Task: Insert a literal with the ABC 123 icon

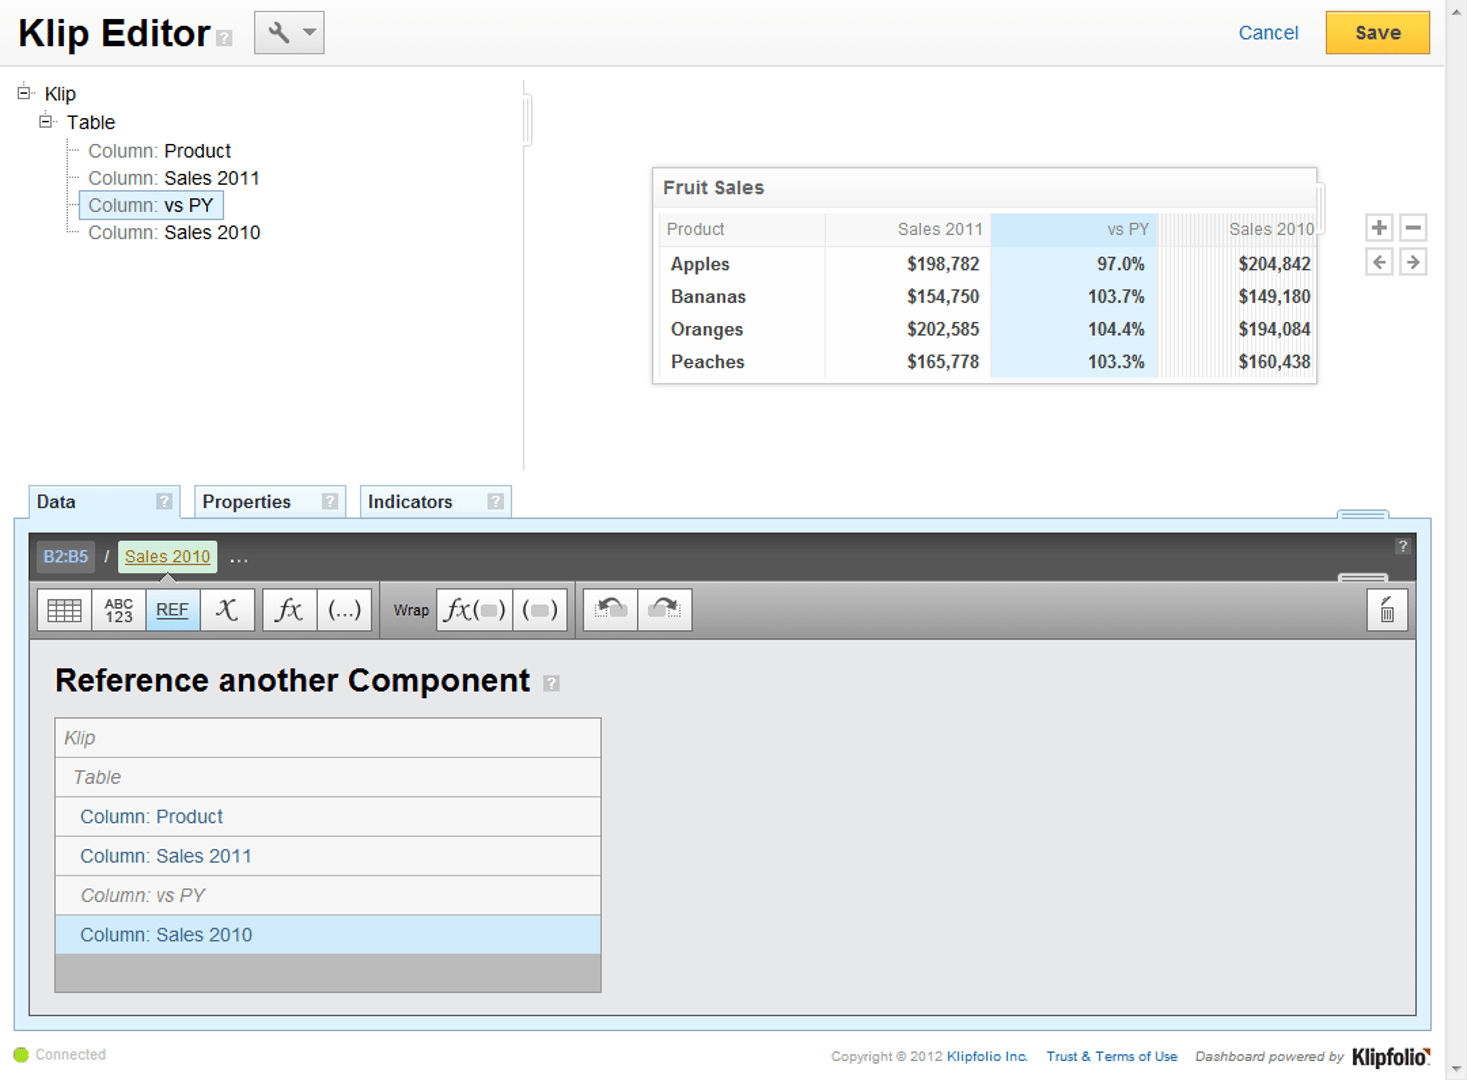Action: [x=119, y=610]
